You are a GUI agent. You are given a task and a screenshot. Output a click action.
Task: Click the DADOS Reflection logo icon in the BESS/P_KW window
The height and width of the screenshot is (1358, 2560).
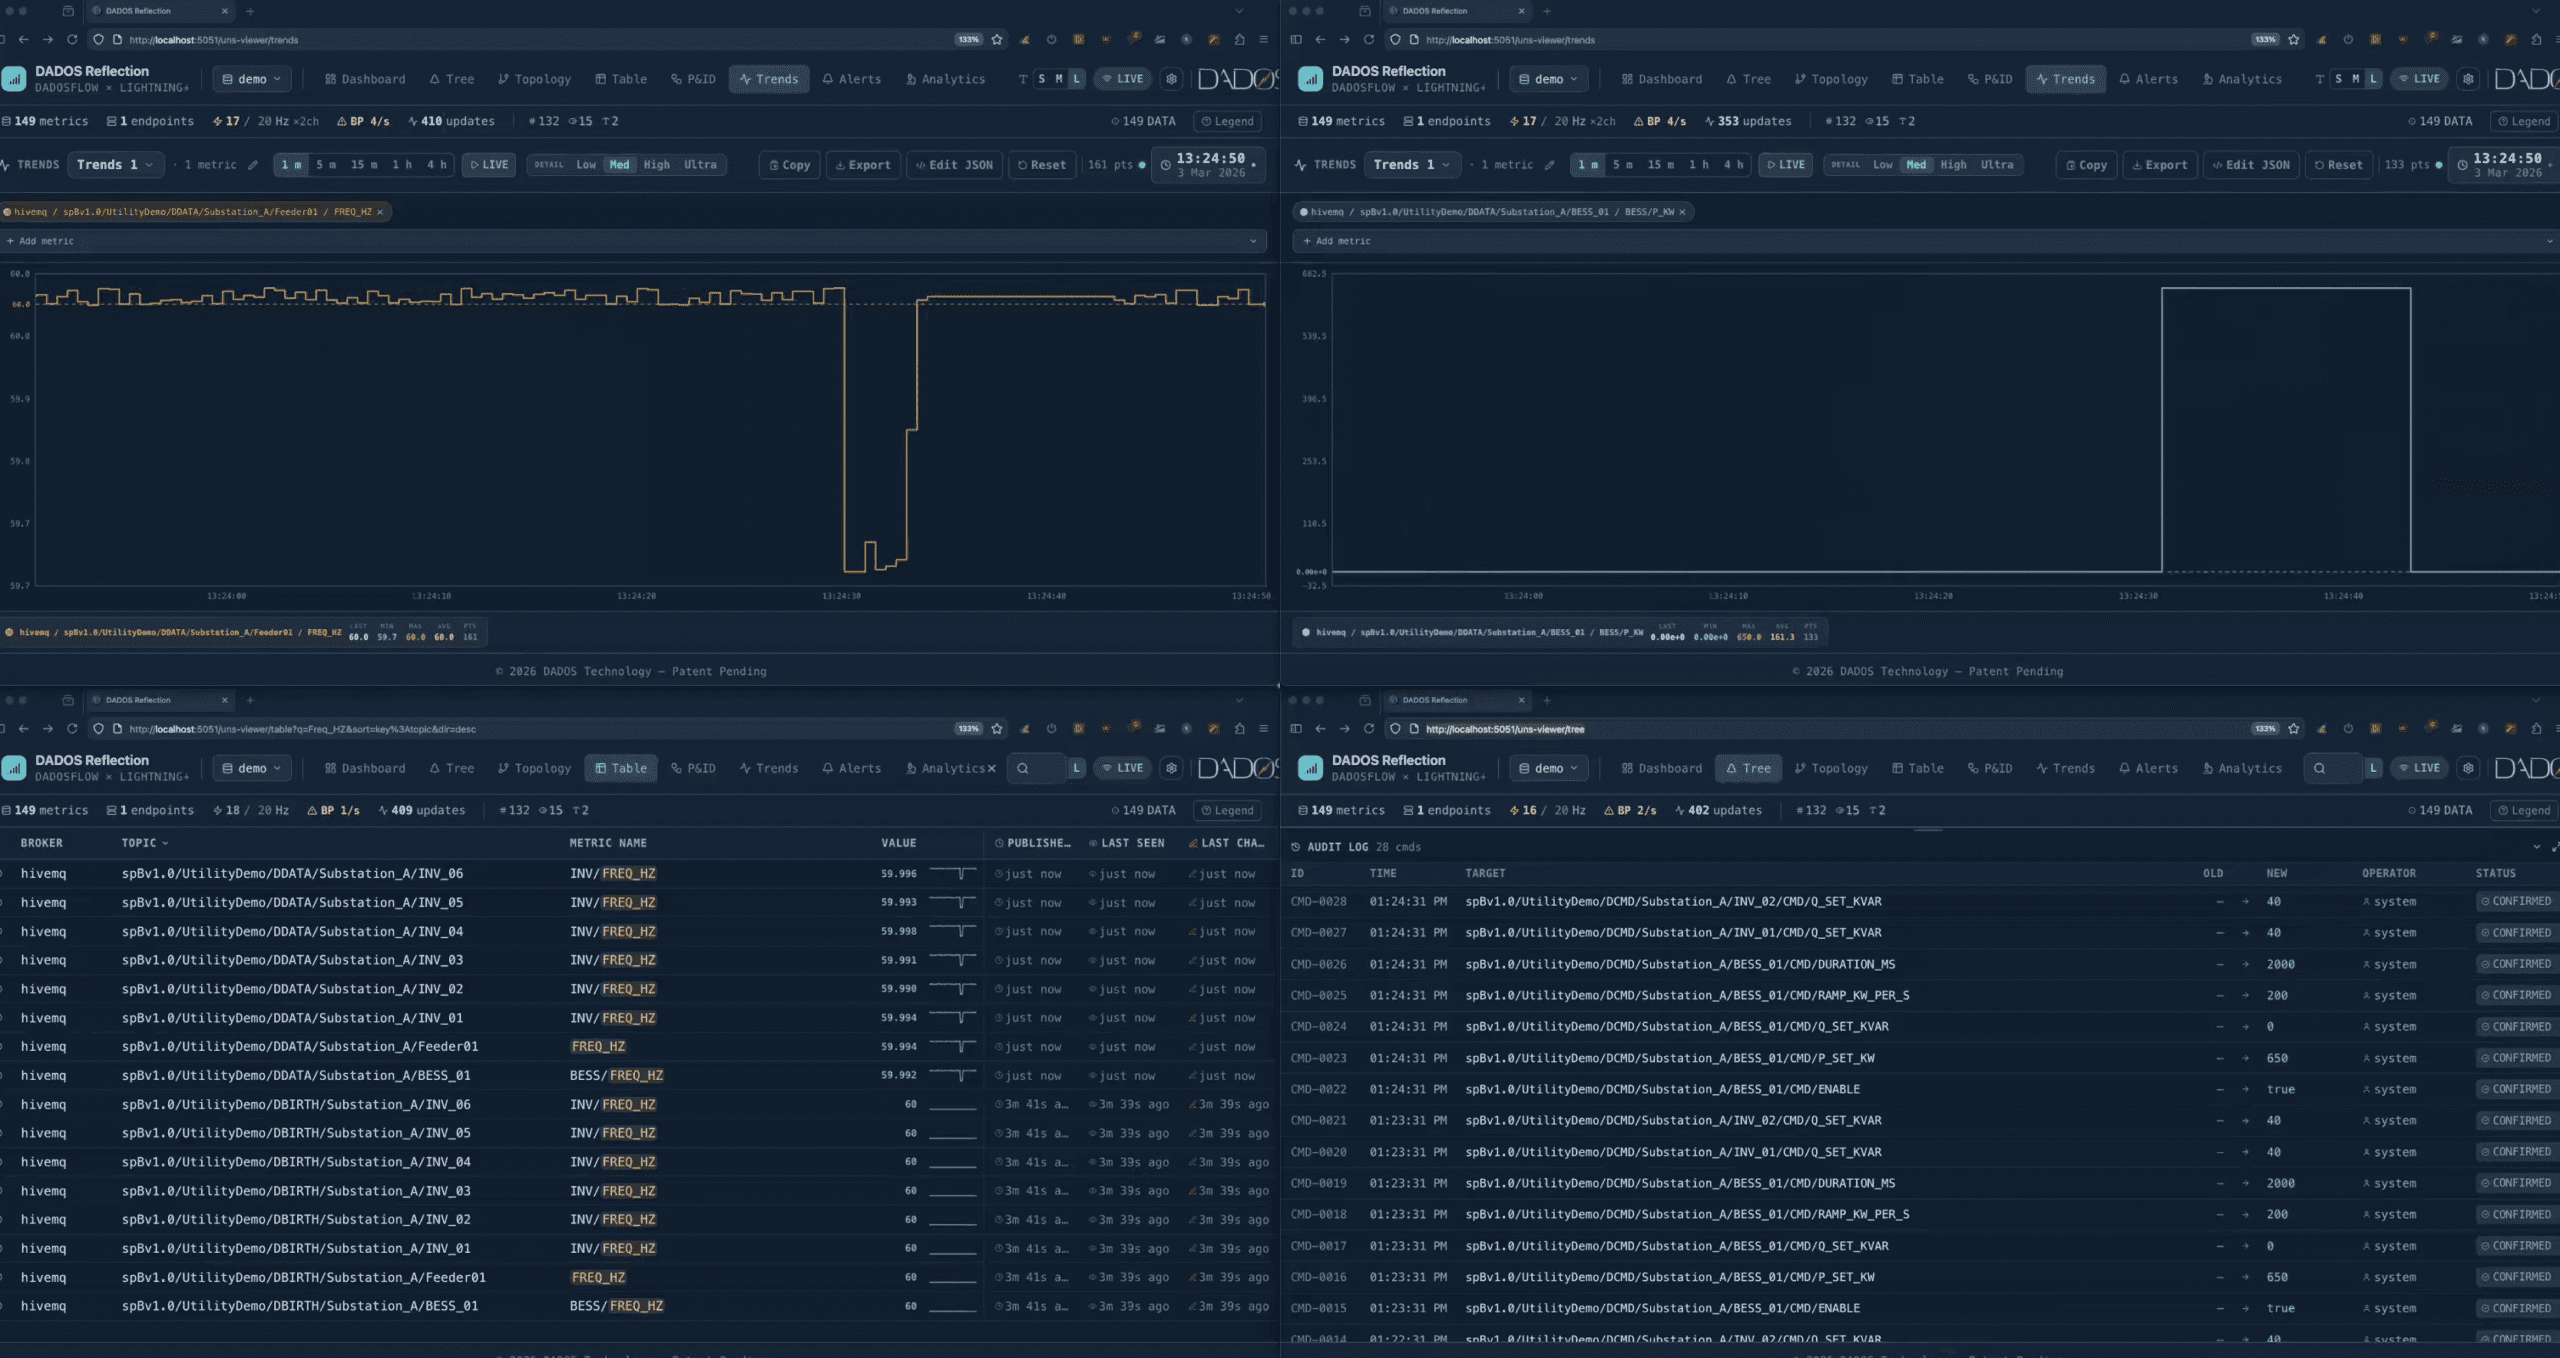[1310, 79]
